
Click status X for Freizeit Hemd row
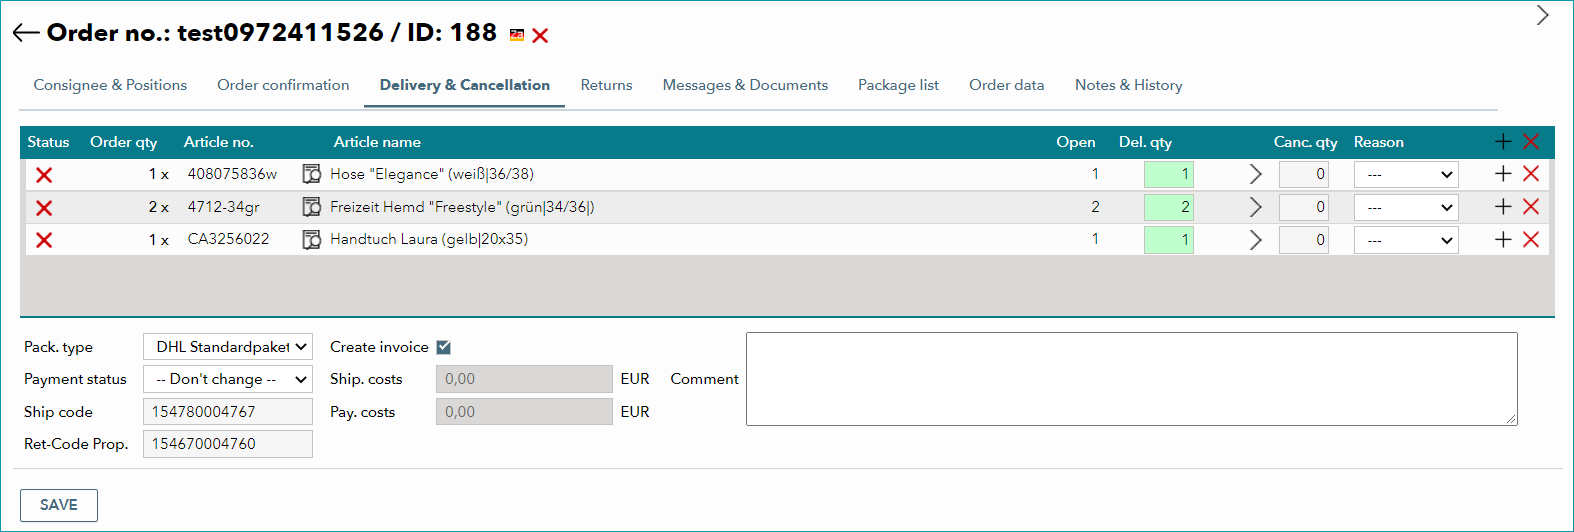point(44,208)
